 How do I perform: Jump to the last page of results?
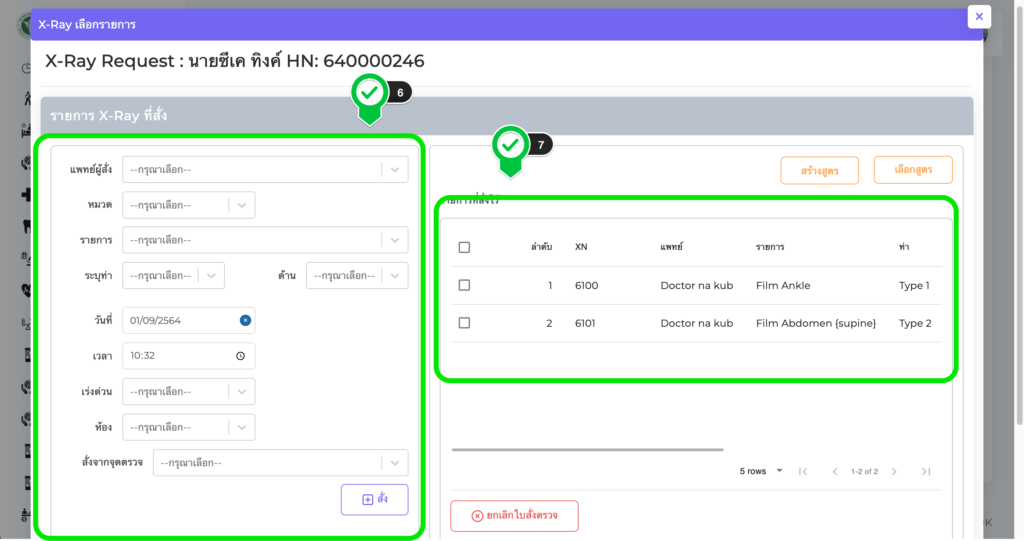pos(926,471)
